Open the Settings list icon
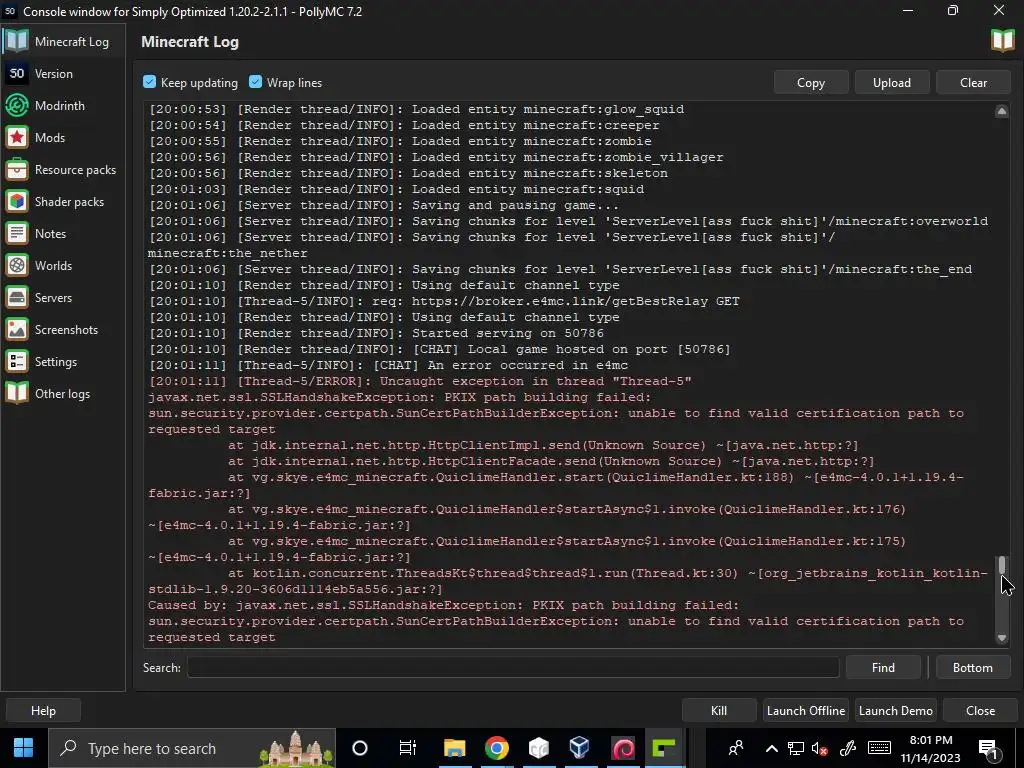Screen dimensions: 1024x768 click(x=17, y=361)
